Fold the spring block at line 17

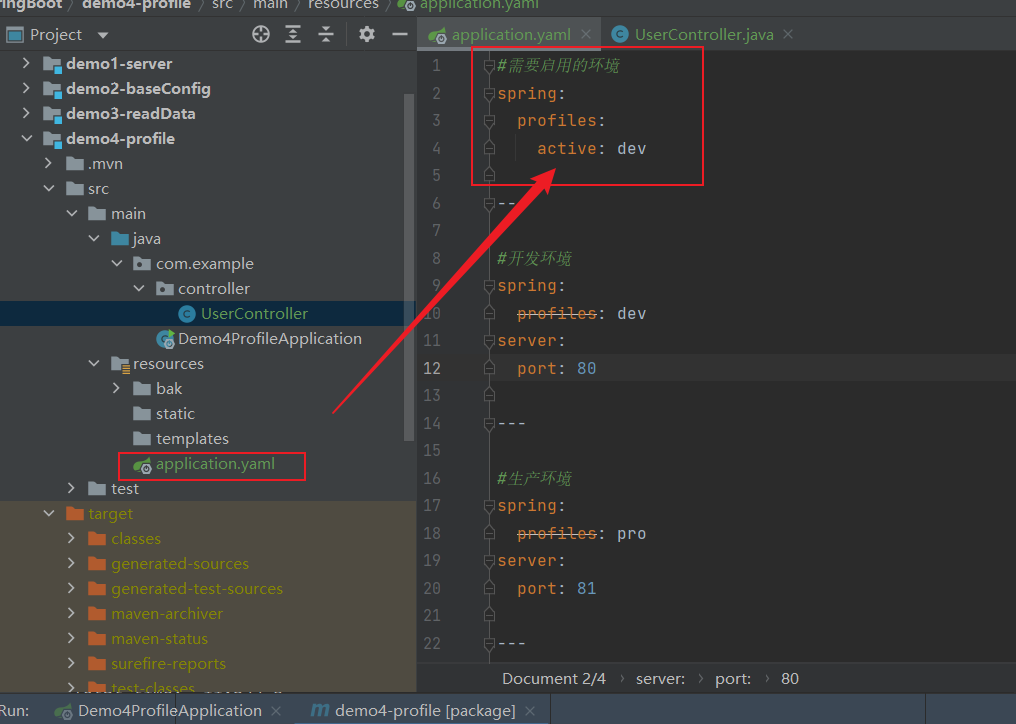click(x=489, y=506)
